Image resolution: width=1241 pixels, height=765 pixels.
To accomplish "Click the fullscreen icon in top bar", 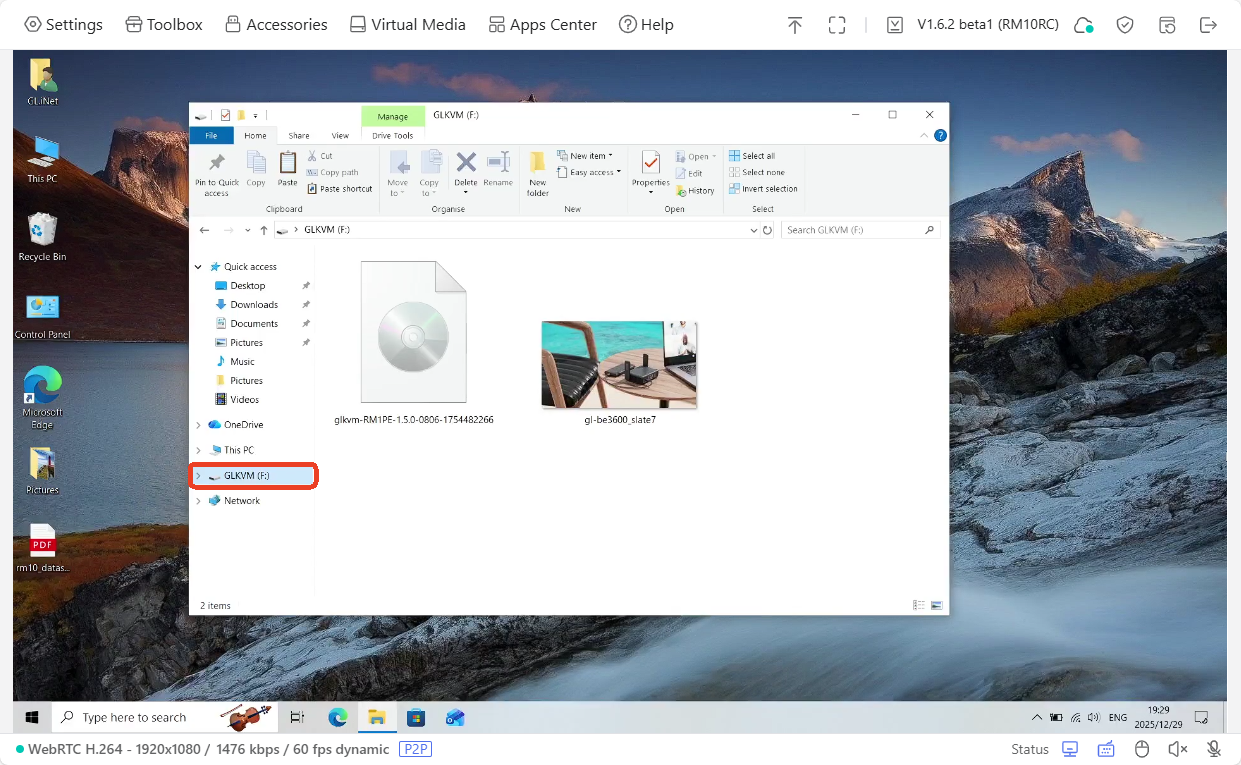I will click(837, 25).
